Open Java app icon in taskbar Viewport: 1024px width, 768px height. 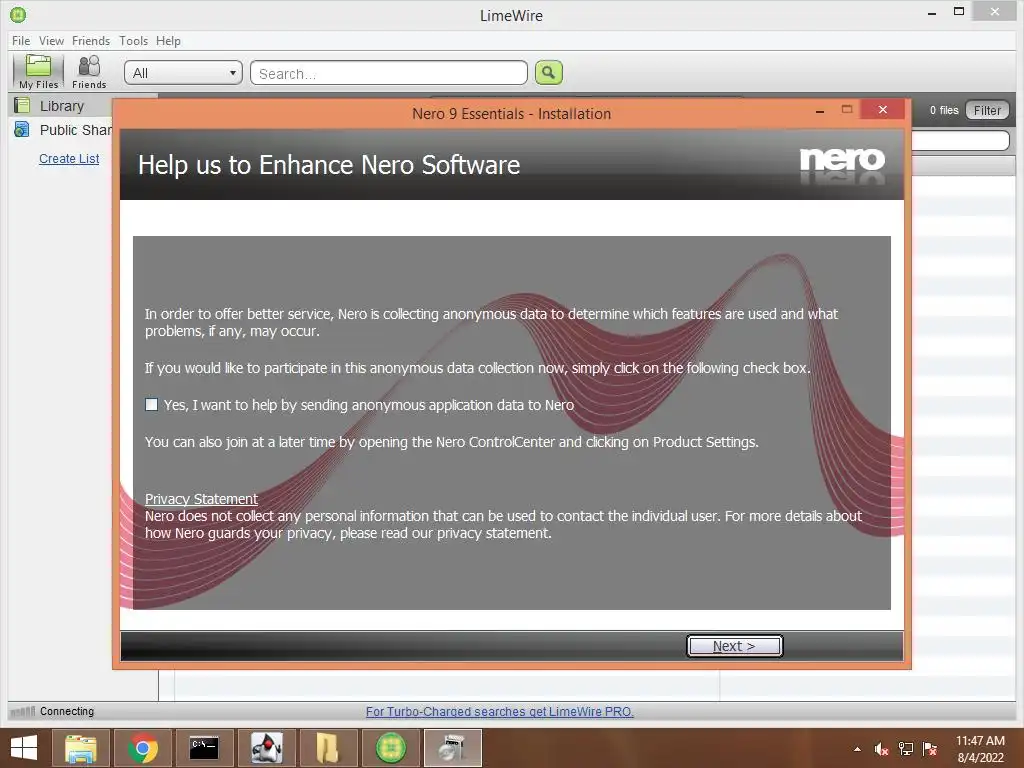(x=266, y=748)
